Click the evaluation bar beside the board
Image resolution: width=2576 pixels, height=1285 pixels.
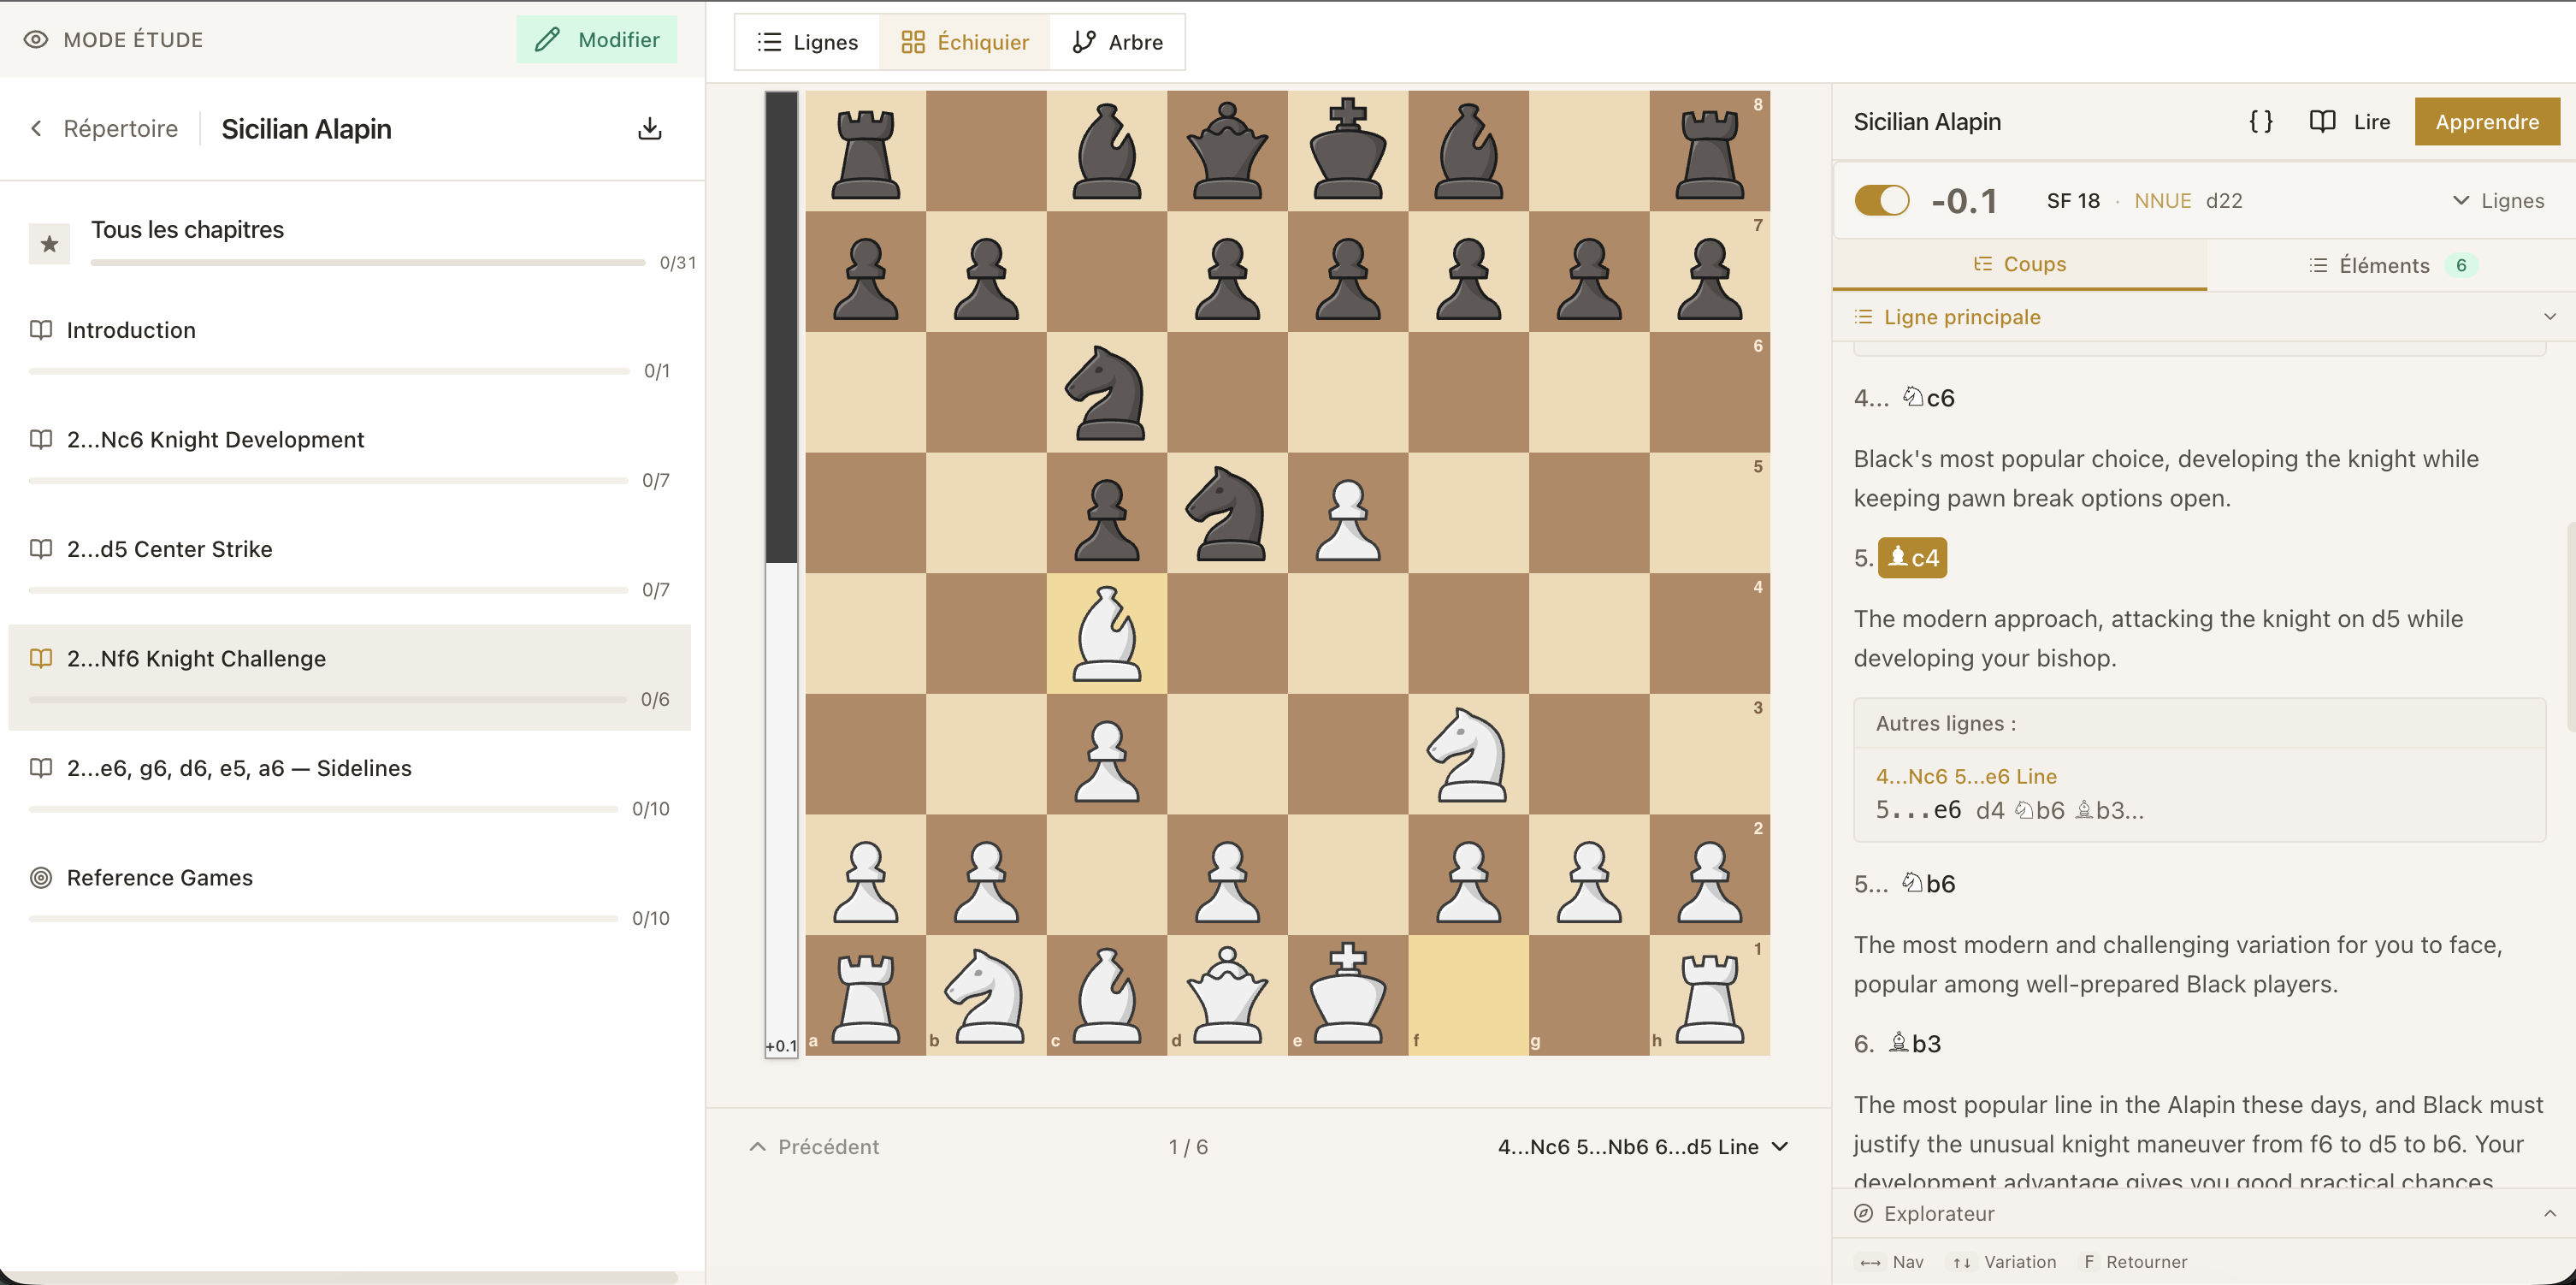pos(781,574)
